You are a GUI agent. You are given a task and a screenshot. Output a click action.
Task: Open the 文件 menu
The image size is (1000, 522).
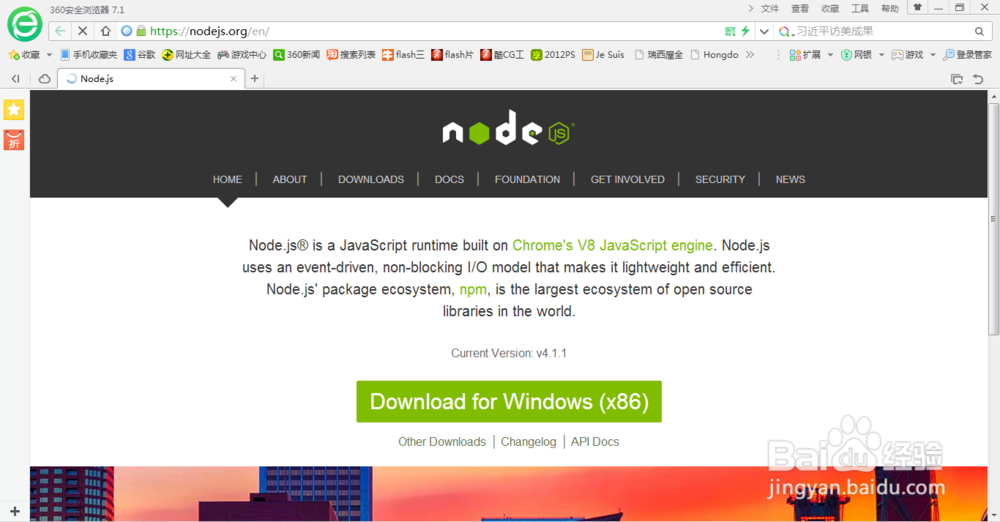[x=770, y=8]
